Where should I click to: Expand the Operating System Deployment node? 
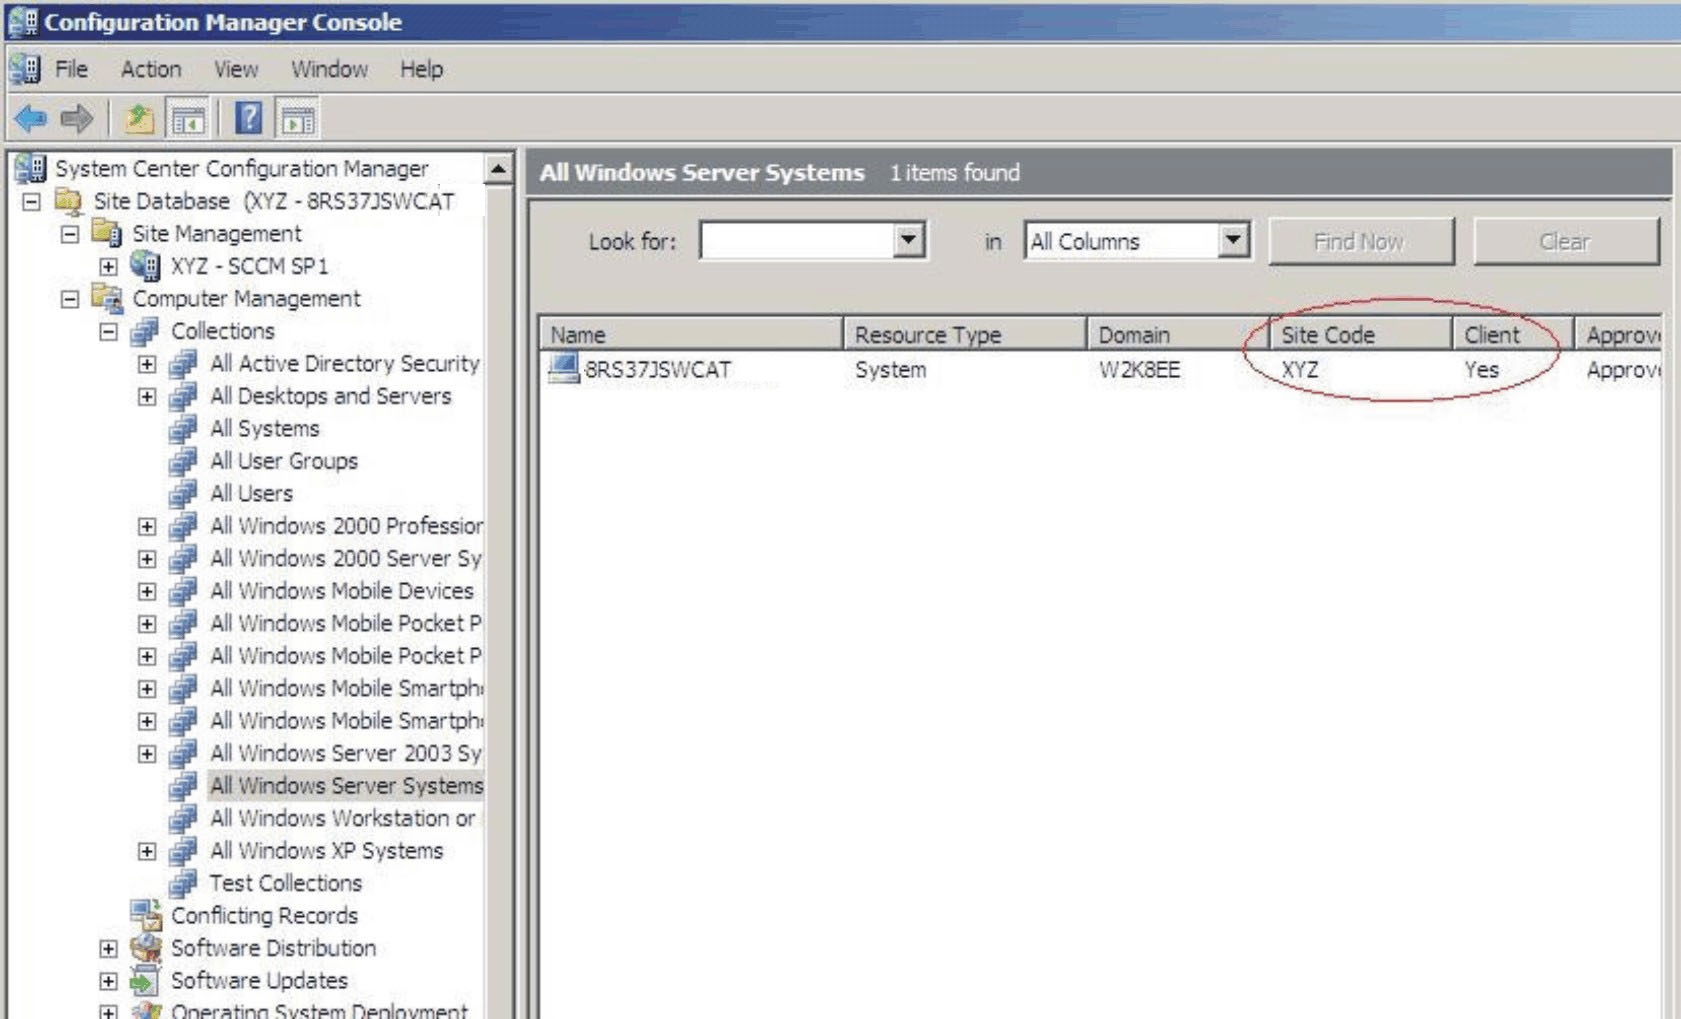tap(108, 1012)
